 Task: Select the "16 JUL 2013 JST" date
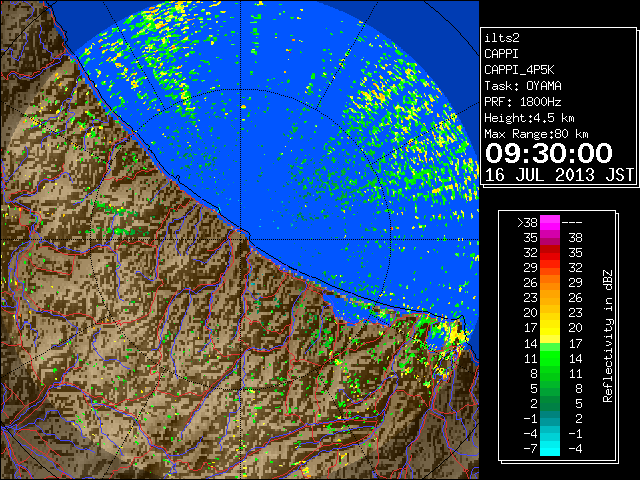(x=559, y=175)
